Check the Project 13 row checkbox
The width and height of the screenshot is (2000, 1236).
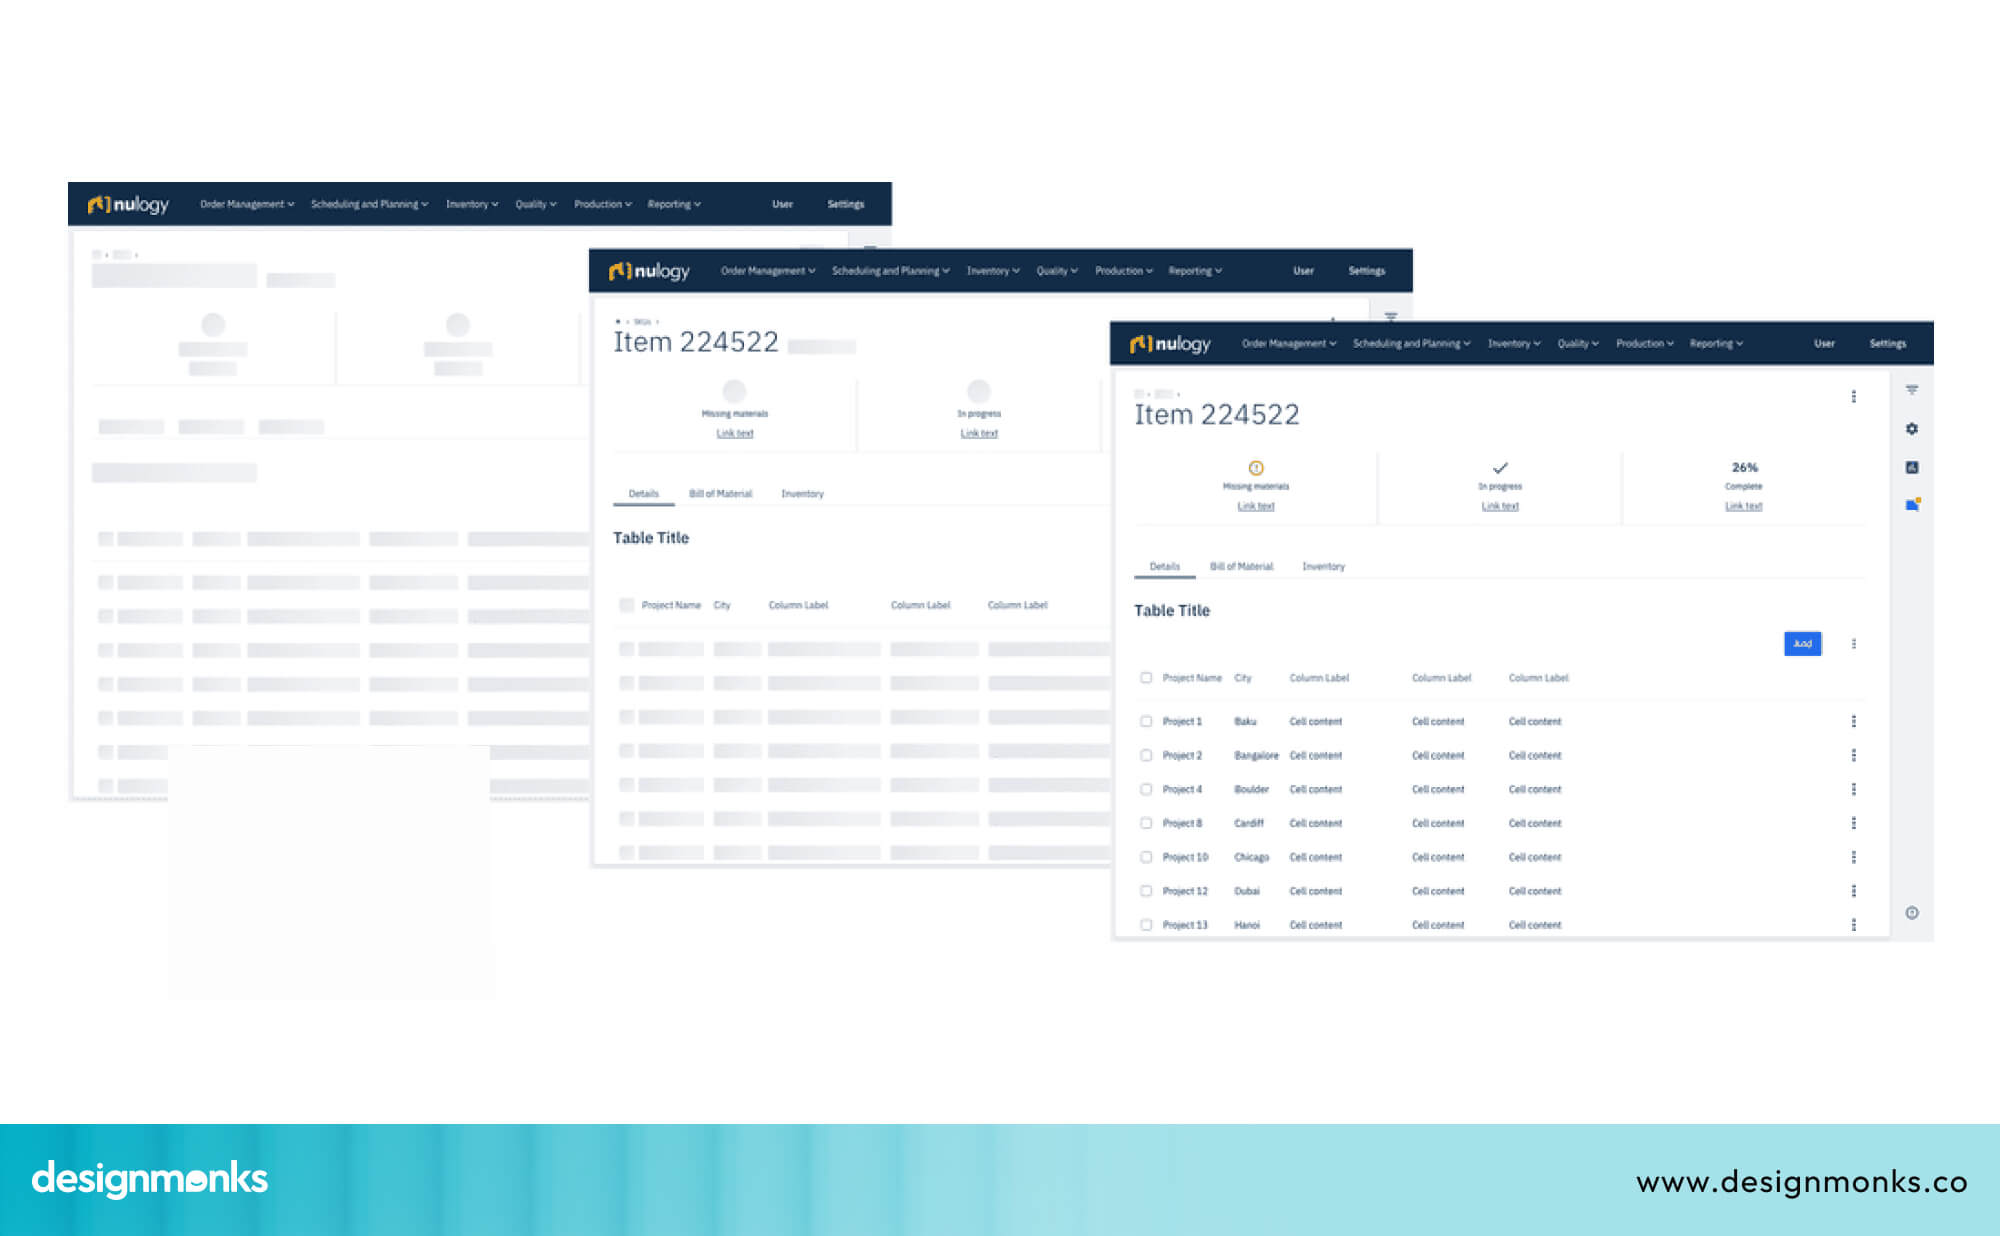pos(1146,925)
